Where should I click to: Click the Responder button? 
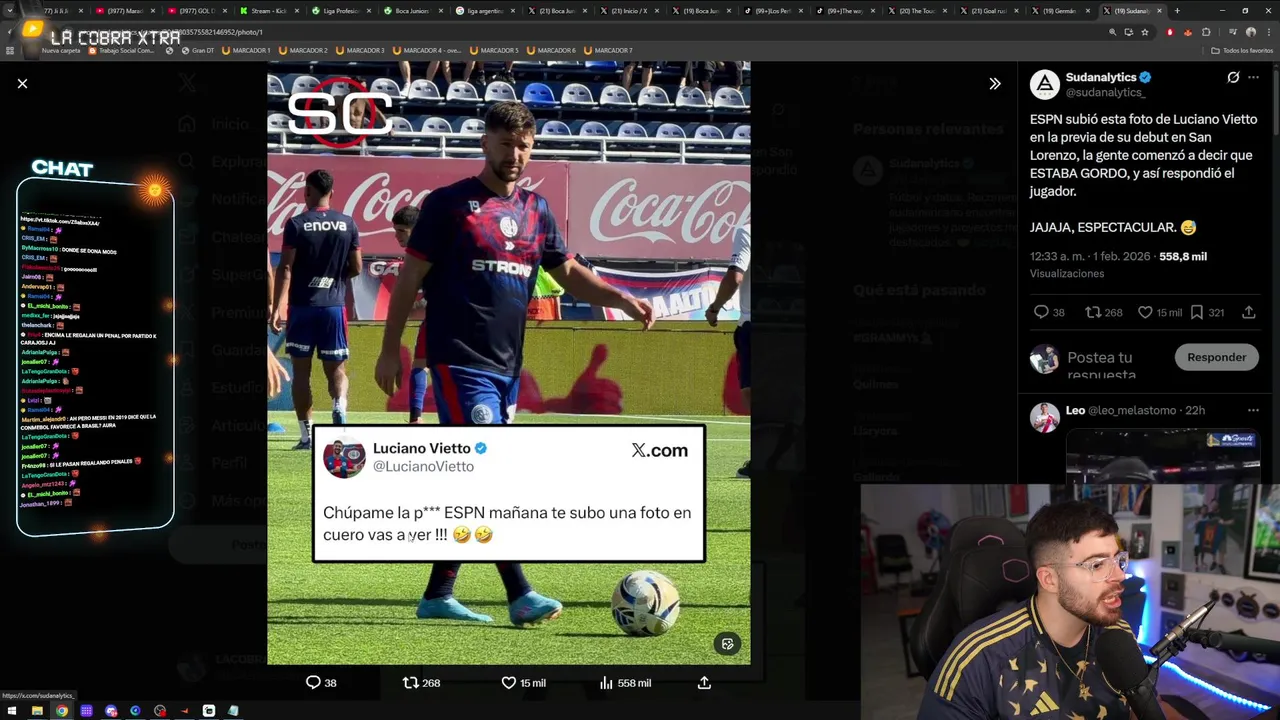[x=1216, y=357]
